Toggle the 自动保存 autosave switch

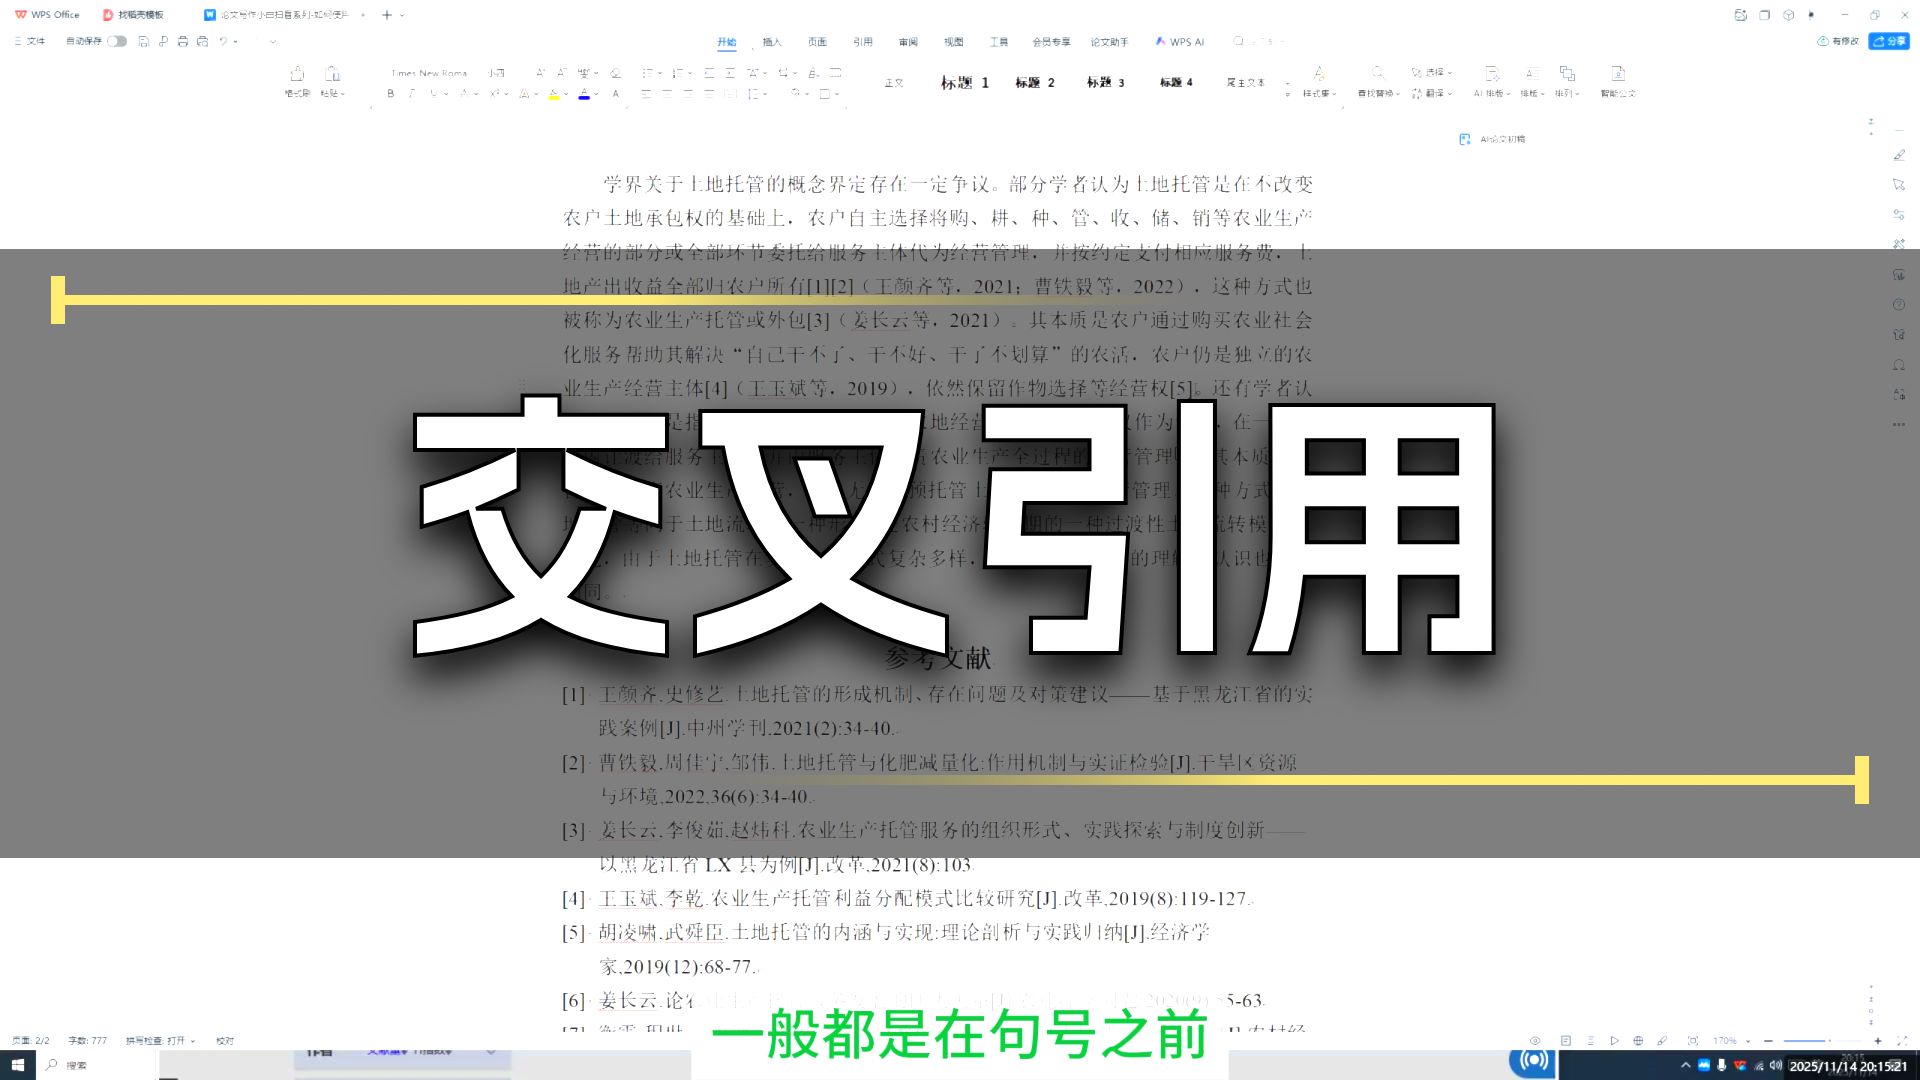coord(117,42)
